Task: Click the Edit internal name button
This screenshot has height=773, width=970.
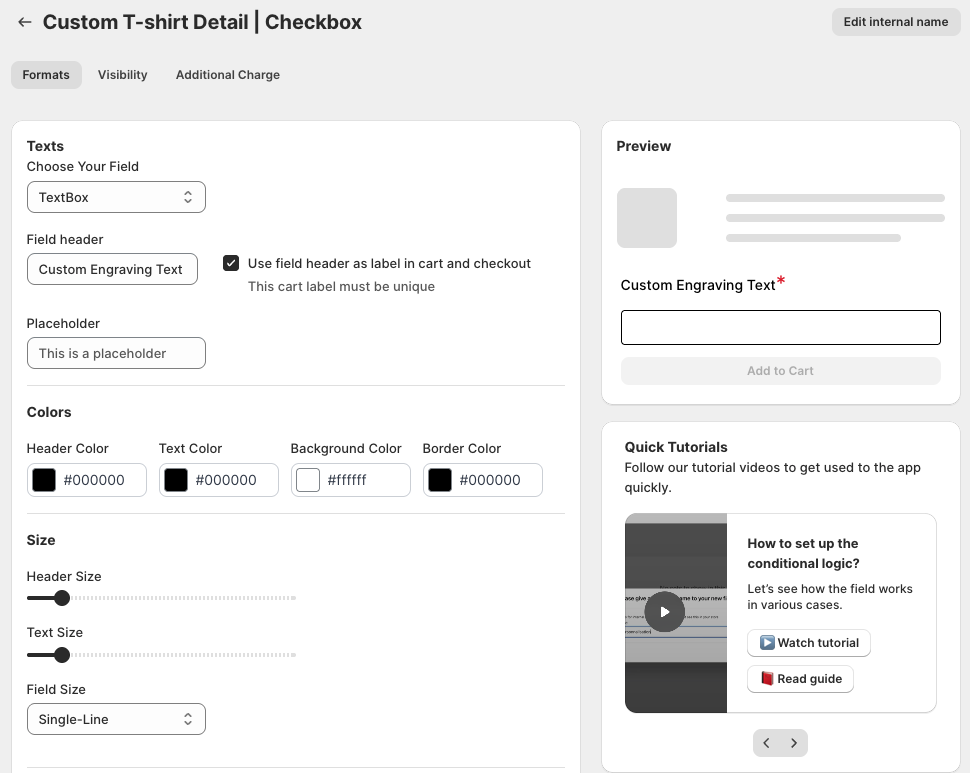Action: tap(895, 21)
